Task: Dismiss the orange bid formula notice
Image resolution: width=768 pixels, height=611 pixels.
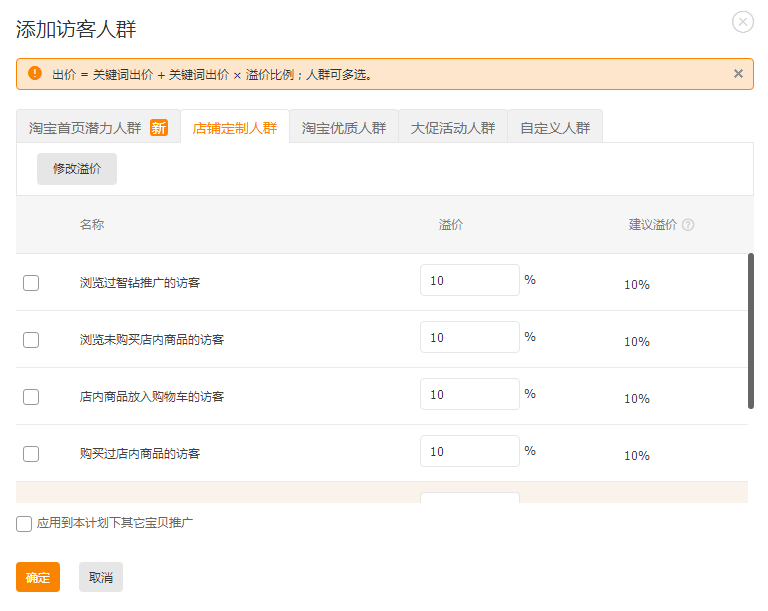Action: (738, 73)
